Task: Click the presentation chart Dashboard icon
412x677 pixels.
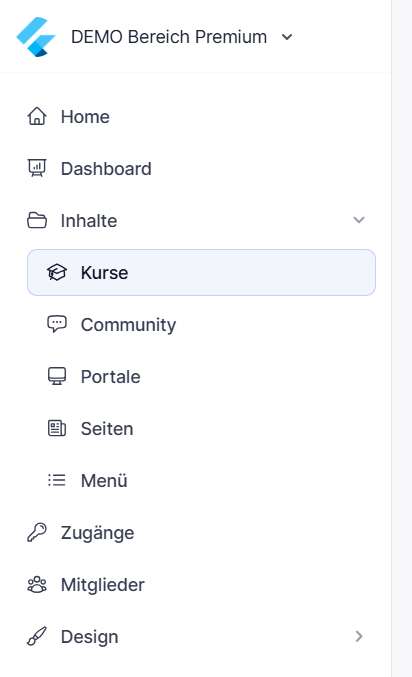Action: coord(37,168)
